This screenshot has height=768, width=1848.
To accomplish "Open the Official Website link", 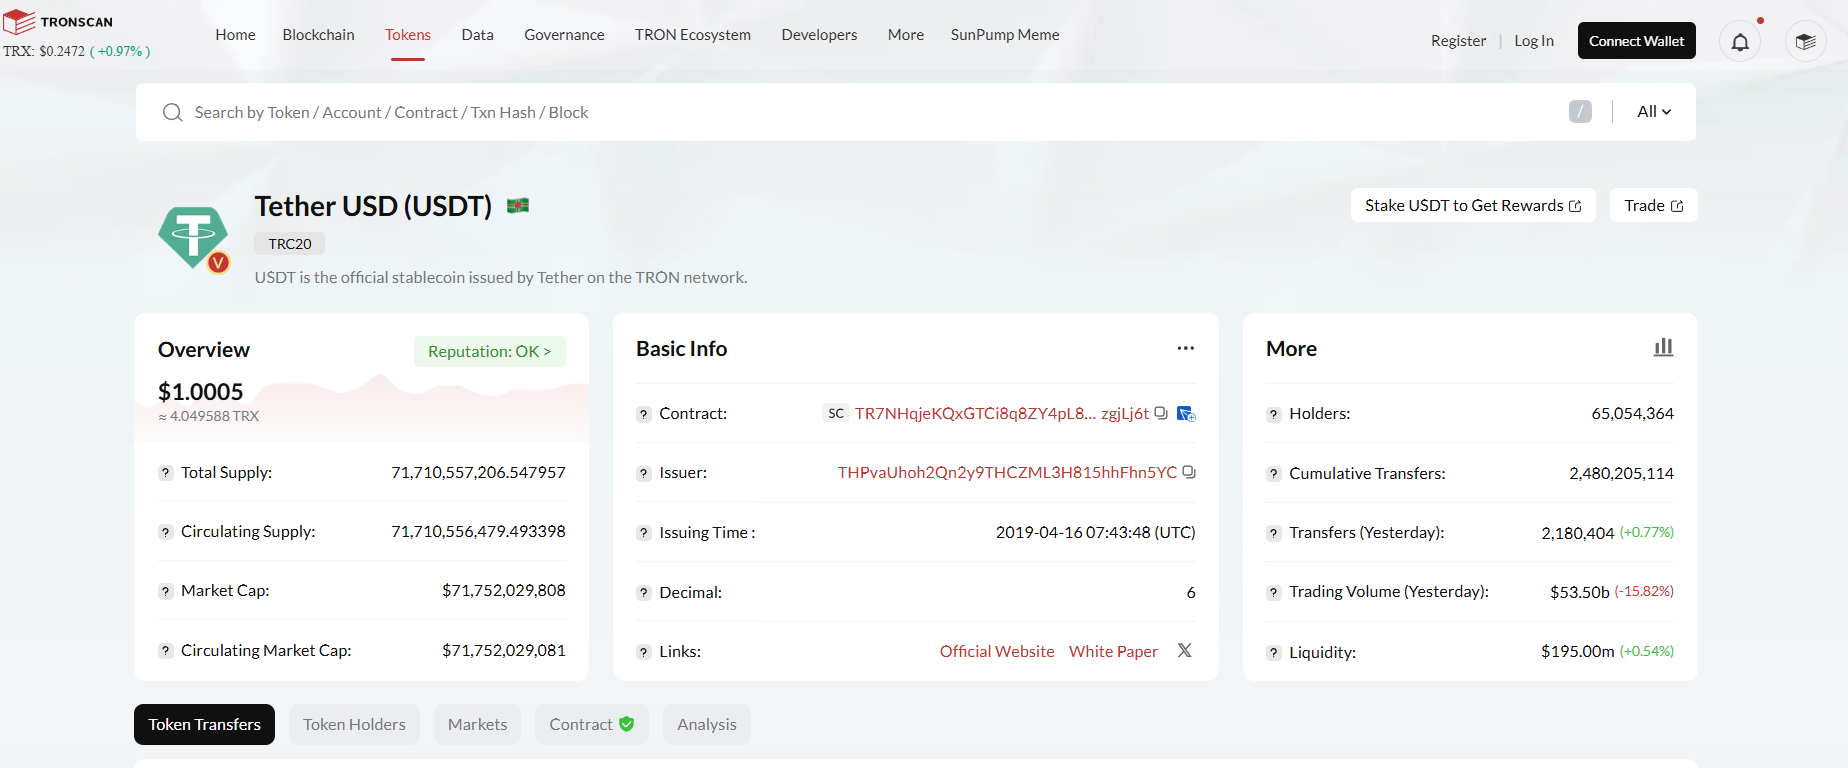I will (x=997, y=652).
